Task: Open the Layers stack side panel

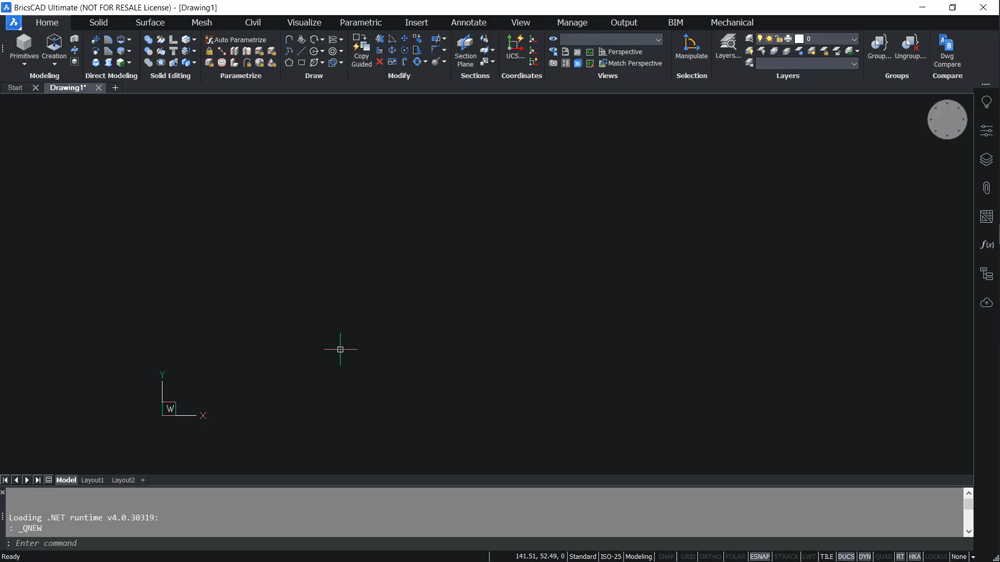Action: tap(986, 159)
